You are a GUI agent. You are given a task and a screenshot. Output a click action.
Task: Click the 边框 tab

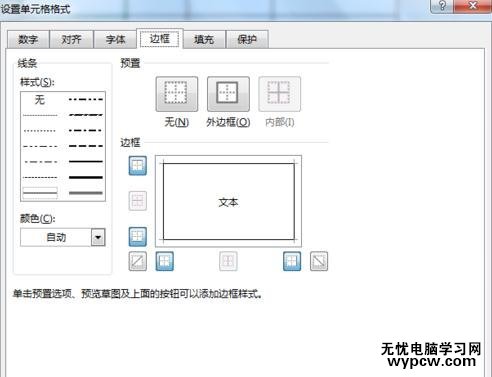click(160, 39)
